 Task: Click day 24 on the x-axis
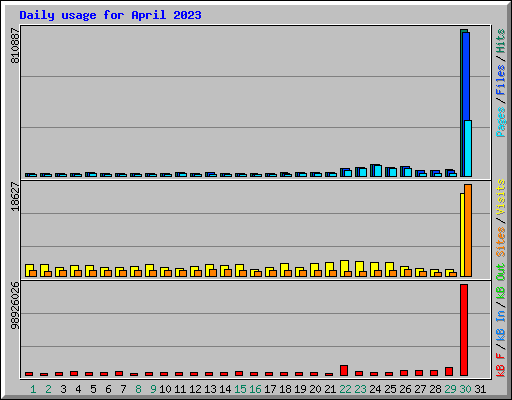[375, 389]
